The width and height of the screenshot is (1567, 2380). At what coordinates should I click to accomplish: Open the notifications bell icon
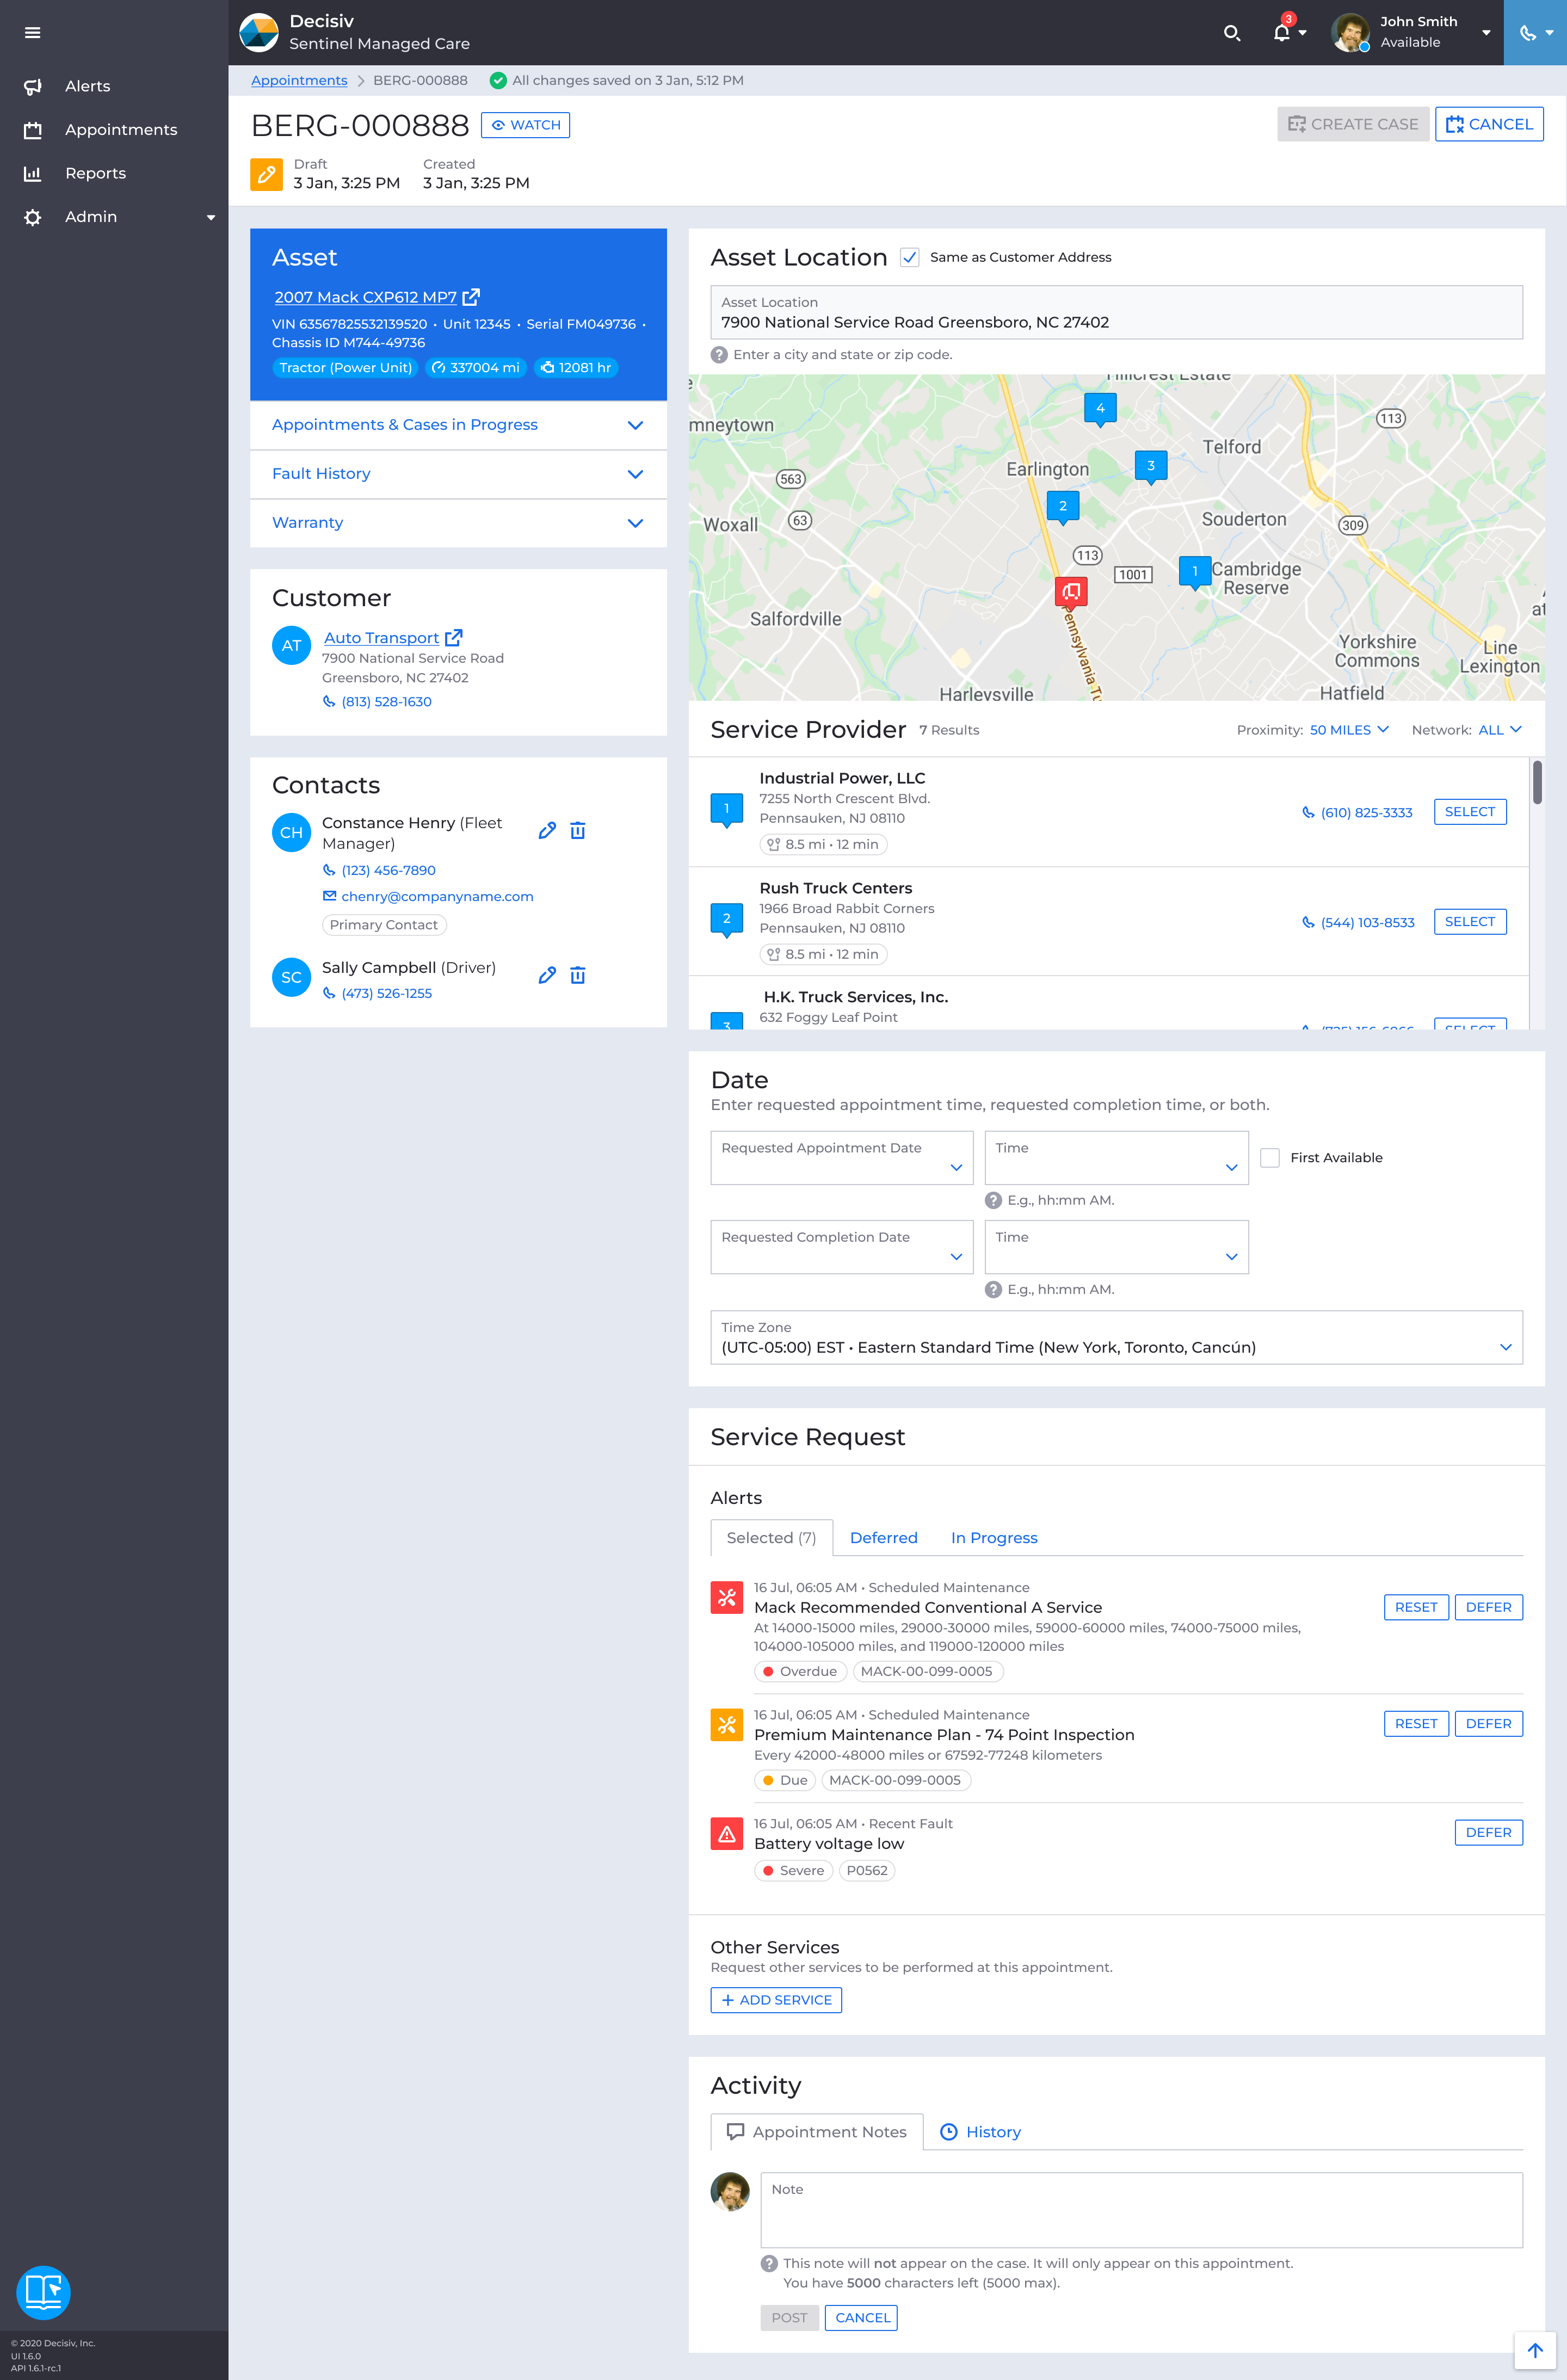1281,33
